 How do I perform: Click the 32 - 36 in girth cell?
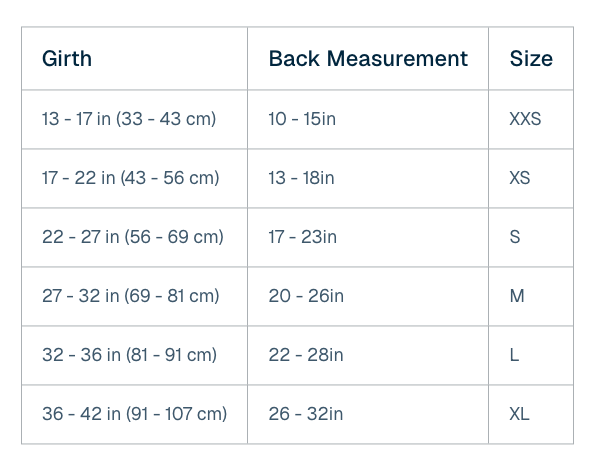[x=134, y=355]
